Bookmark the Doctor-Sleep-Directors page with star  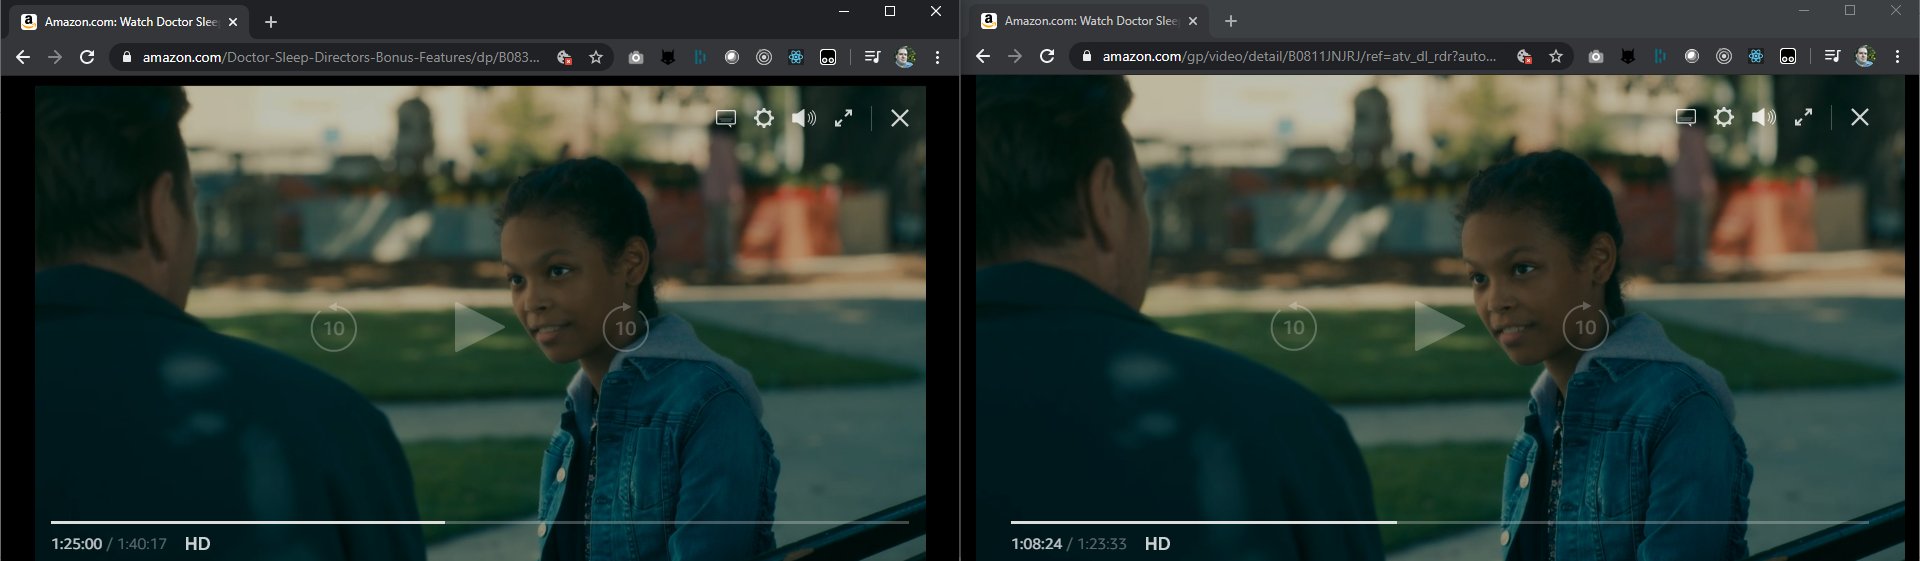(596, 57)
